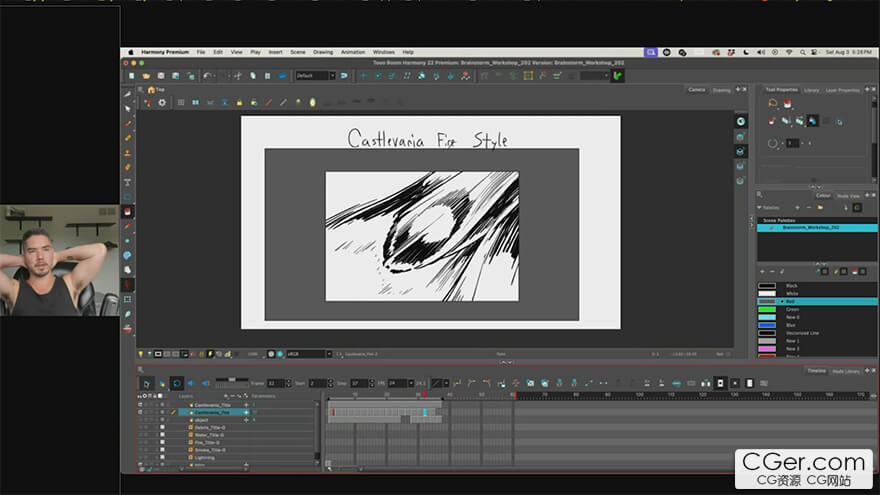Click the Reset View icon beside the camera view
This screenshot has height=495, width=880.
tap(741, 121)
